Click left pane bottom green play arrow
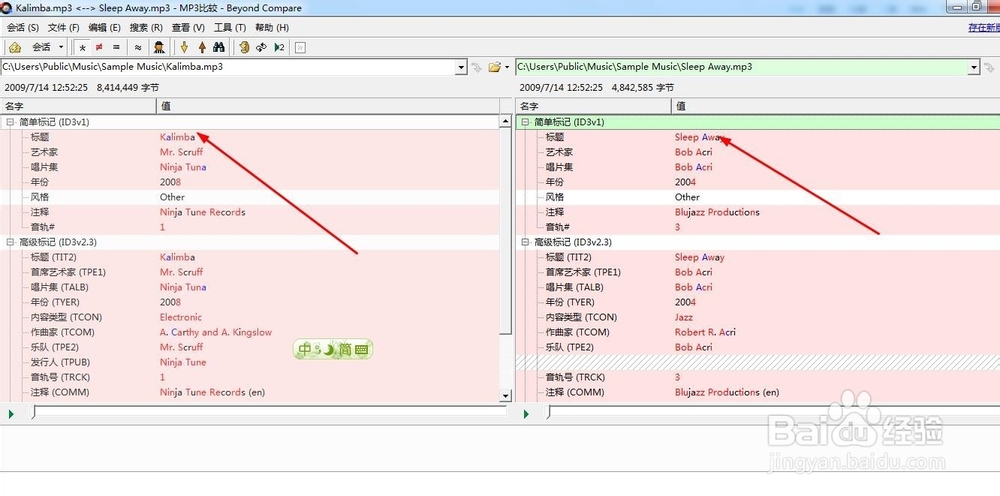 11,414
